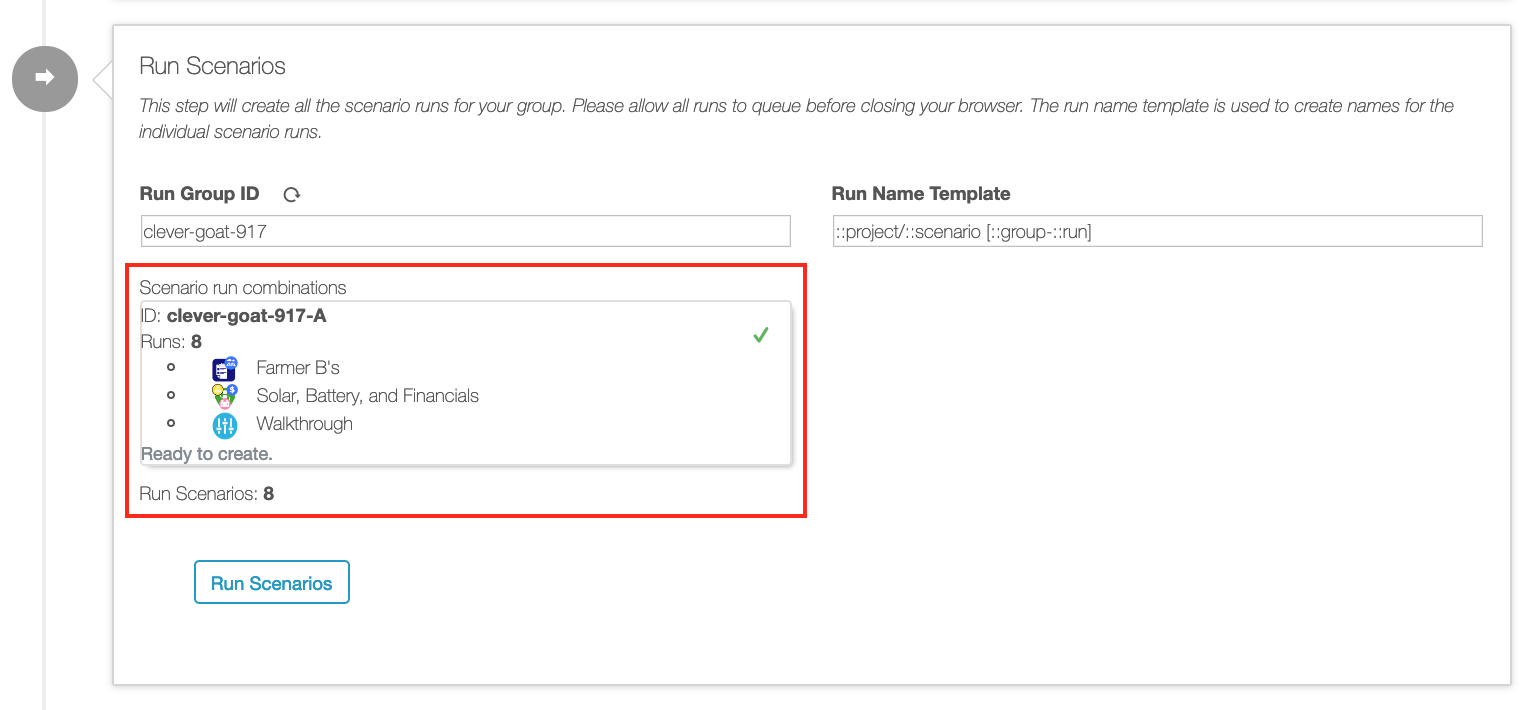
Task: Select the Farmer B's list entry
Action: point(298,368)
